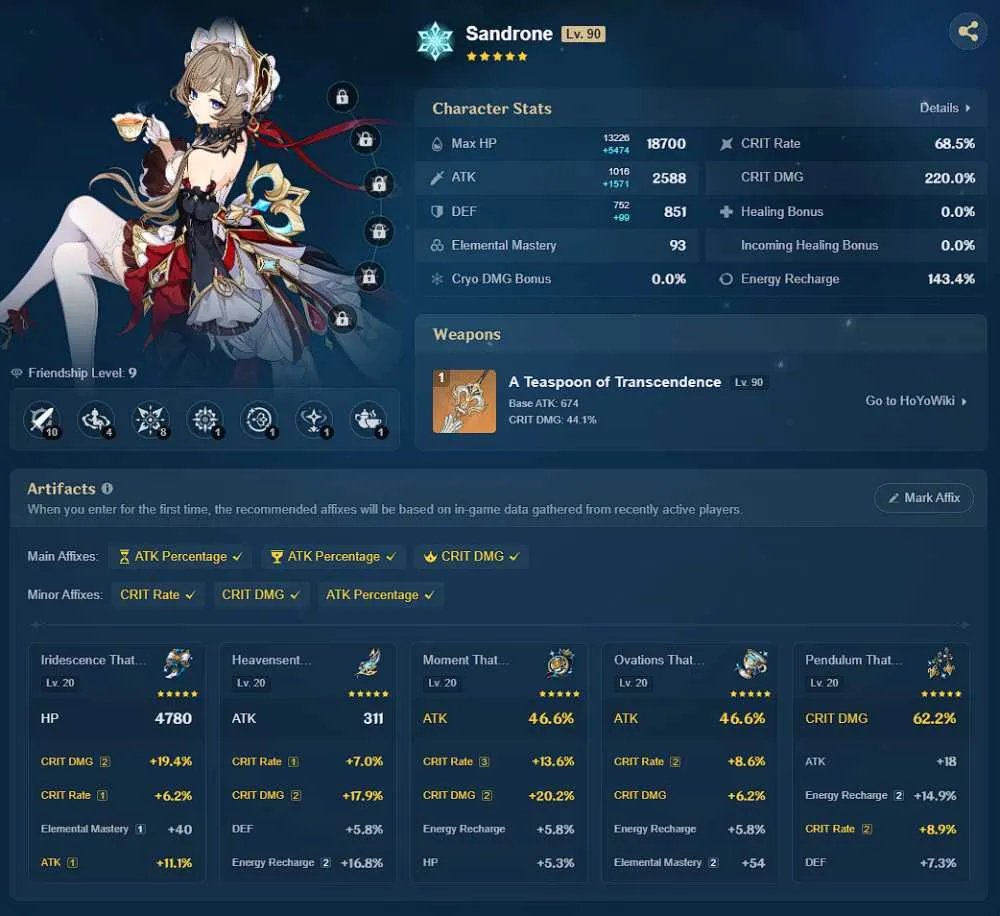
Task: Click the Iridescence That flower artifact icon
Action: point(178,663)
